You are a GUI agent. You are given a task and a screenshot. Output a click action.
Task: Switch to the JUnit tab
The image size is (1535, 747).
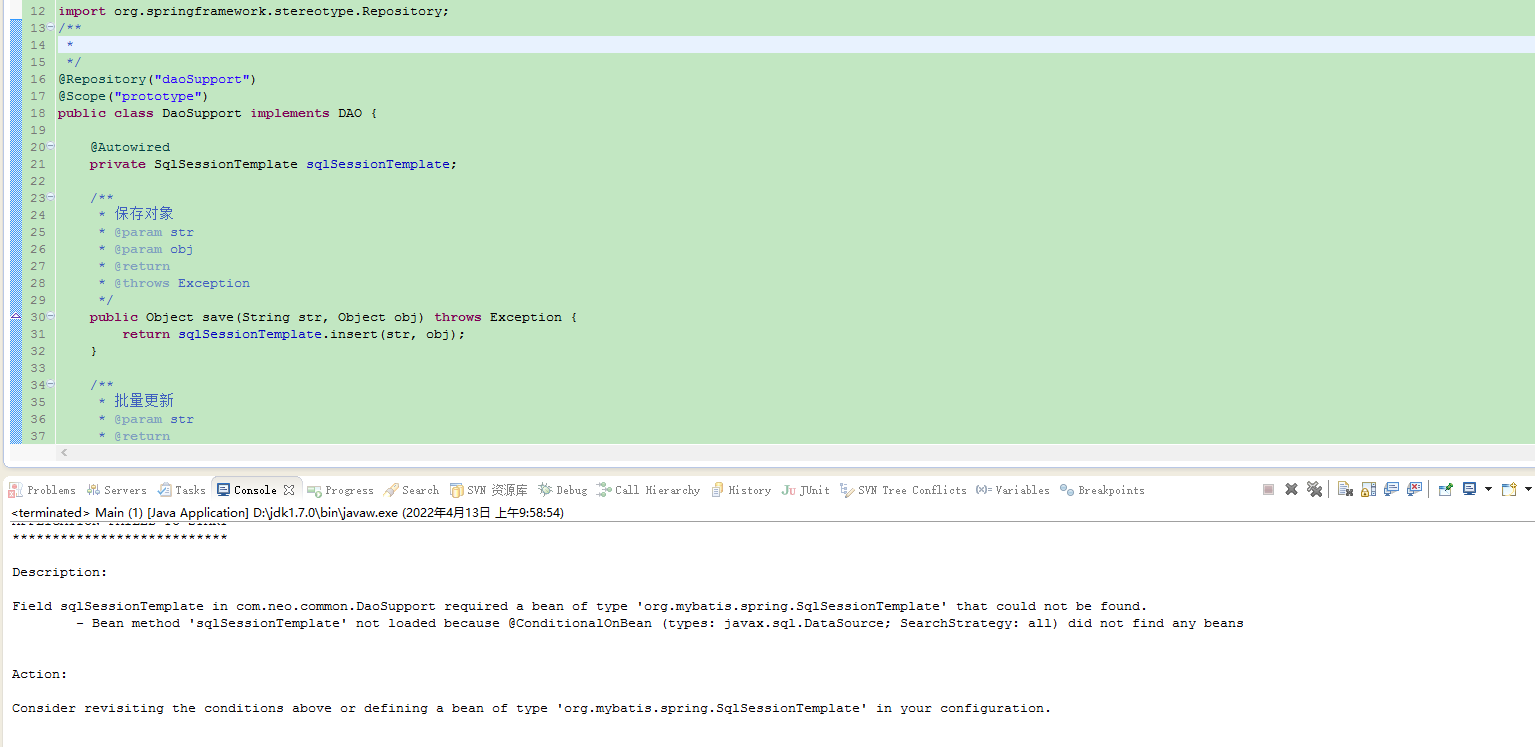[x=806, y=490]
